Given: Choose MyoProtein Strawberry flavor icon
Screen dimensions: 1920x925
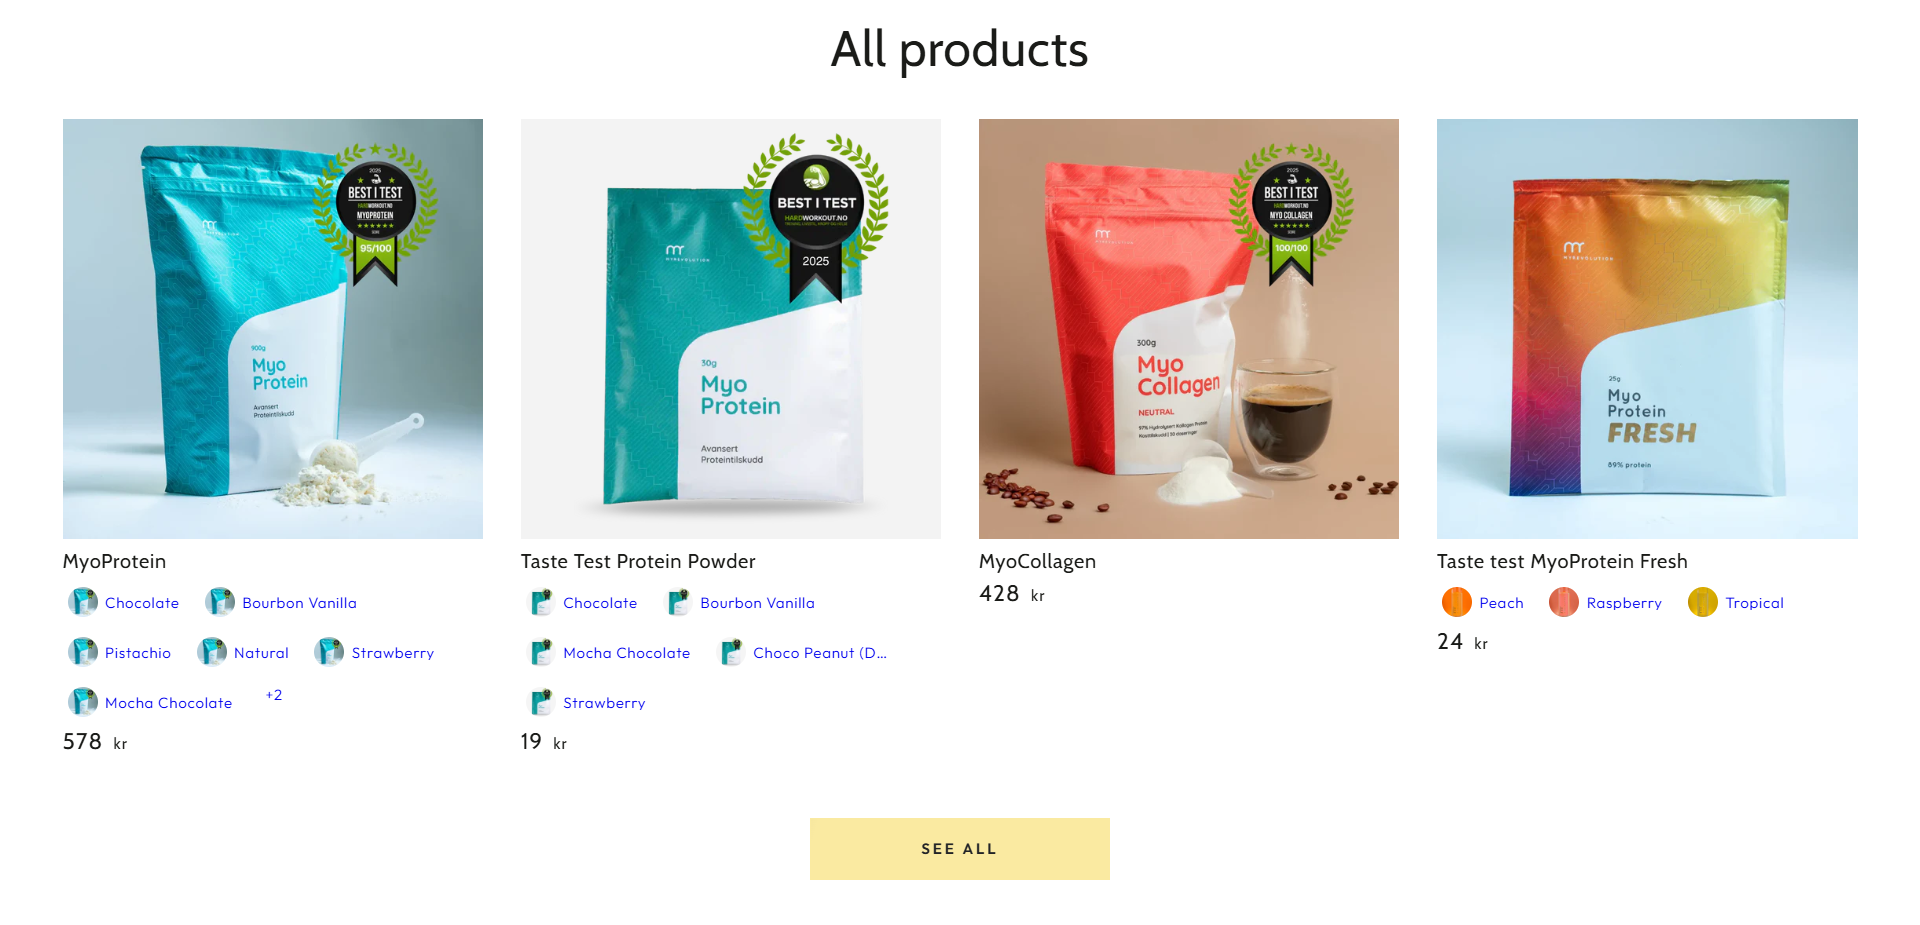Looking at the screenshot, I should point(329,652).
